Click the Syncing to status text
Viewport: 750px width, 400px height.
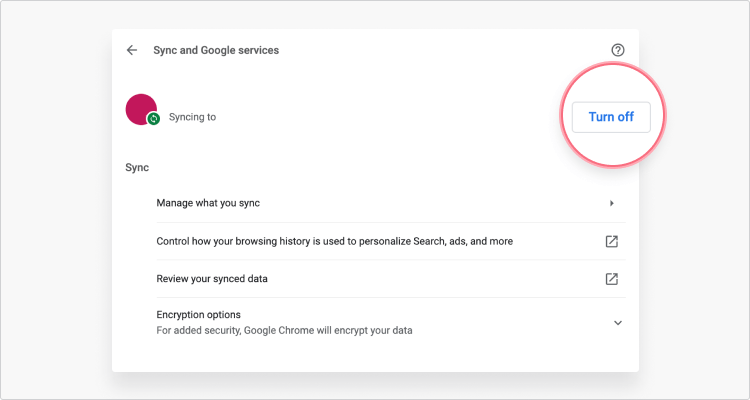[192, 117]
